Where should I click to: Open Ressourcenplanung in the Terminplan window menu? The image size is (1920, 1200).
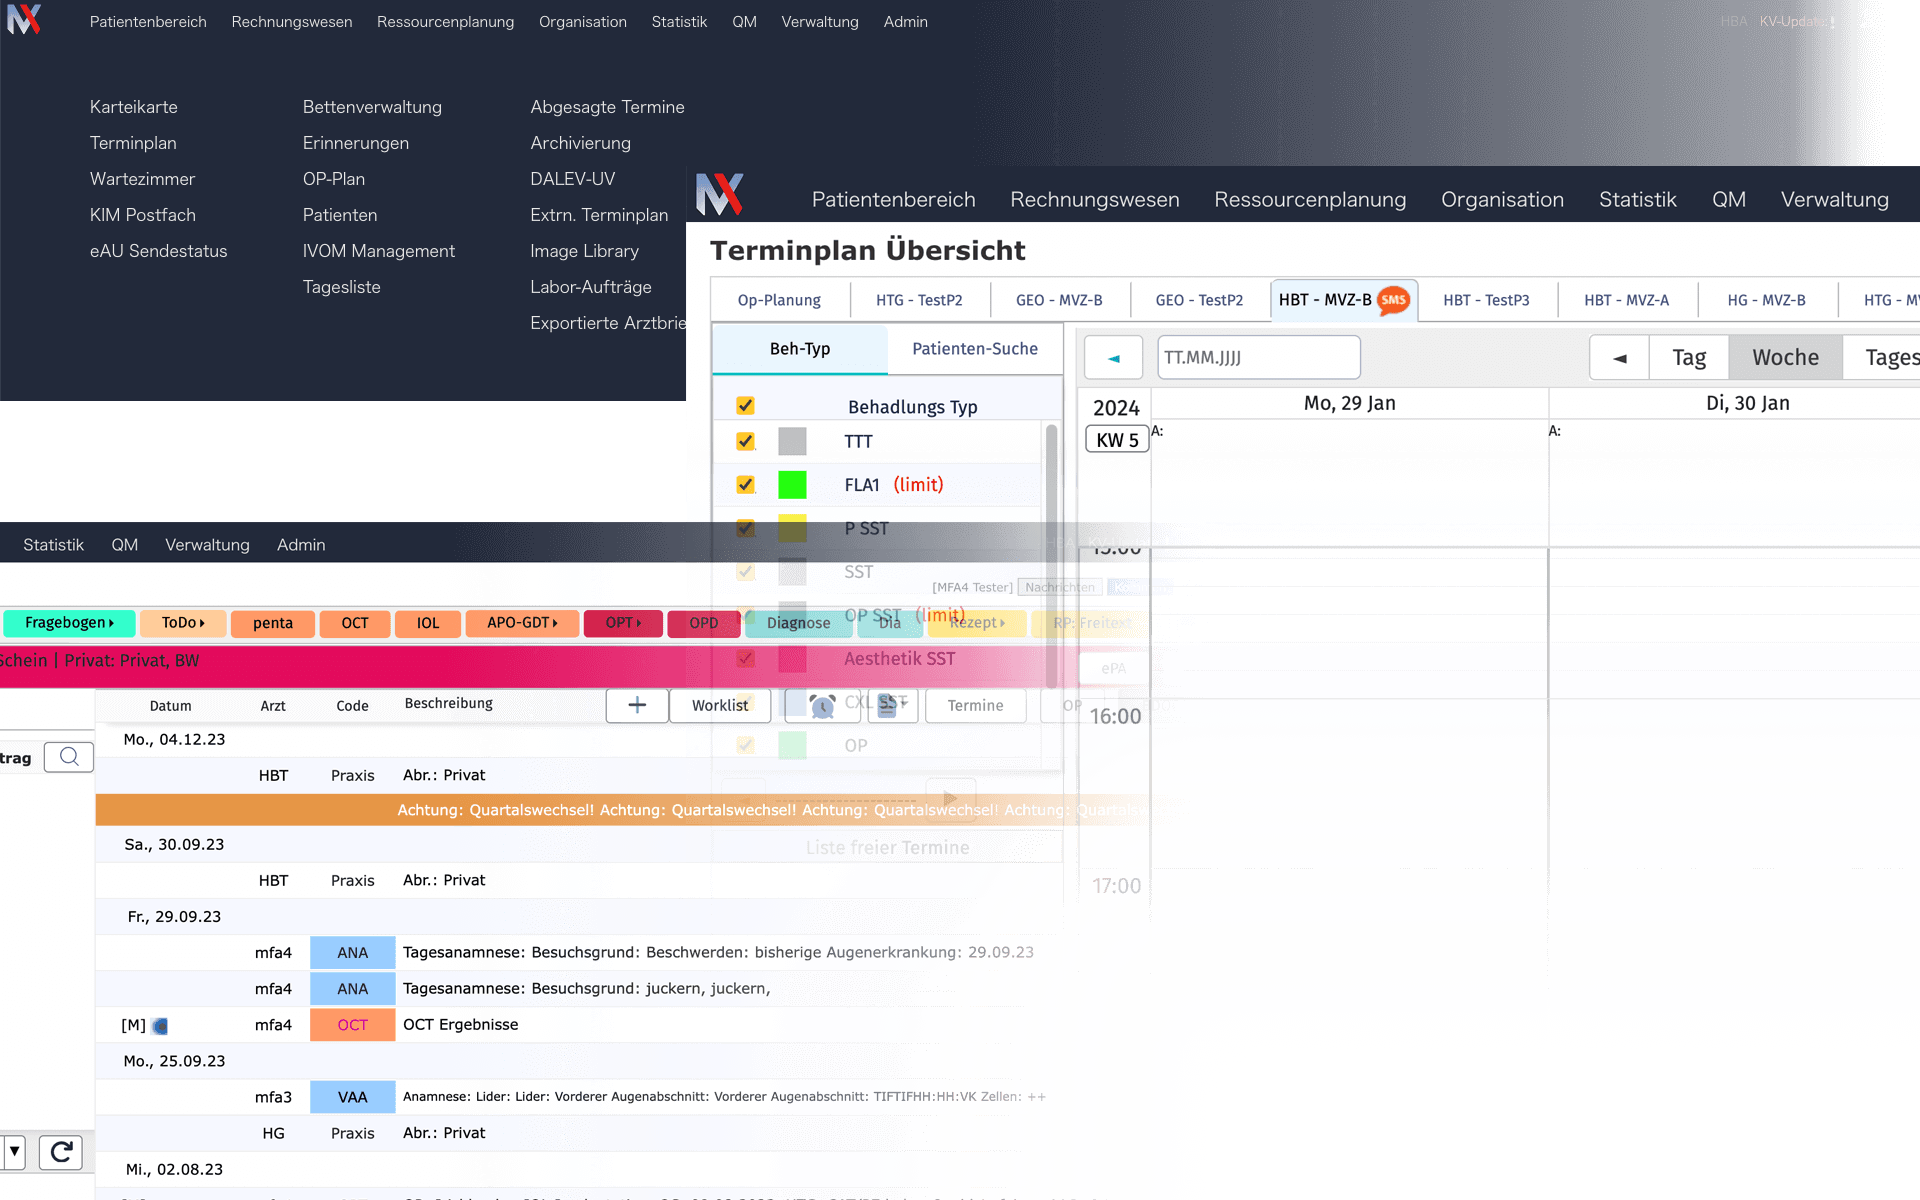(x=1310, y=199)
